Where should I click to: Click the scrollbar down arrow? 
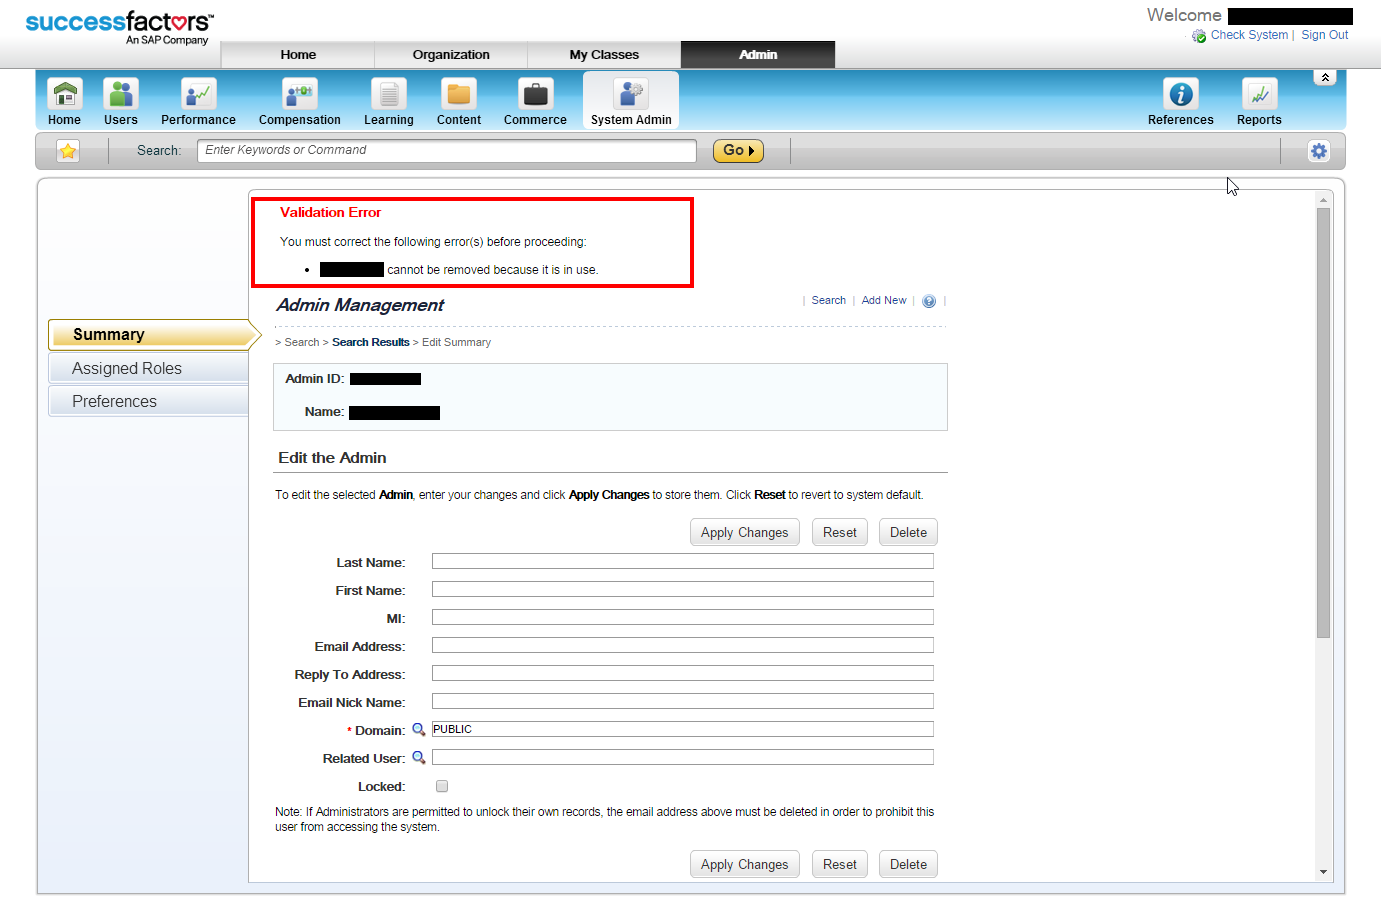(x=1323, y=872)
